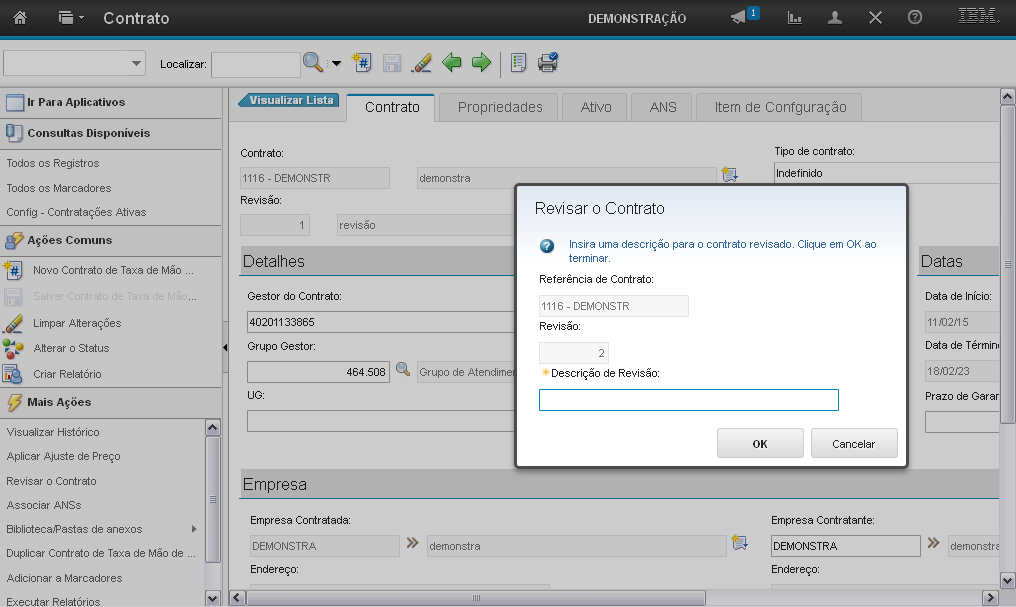Click Empresa Contratante detail chevron icon

pyautogui.click(x=934, y=543)
